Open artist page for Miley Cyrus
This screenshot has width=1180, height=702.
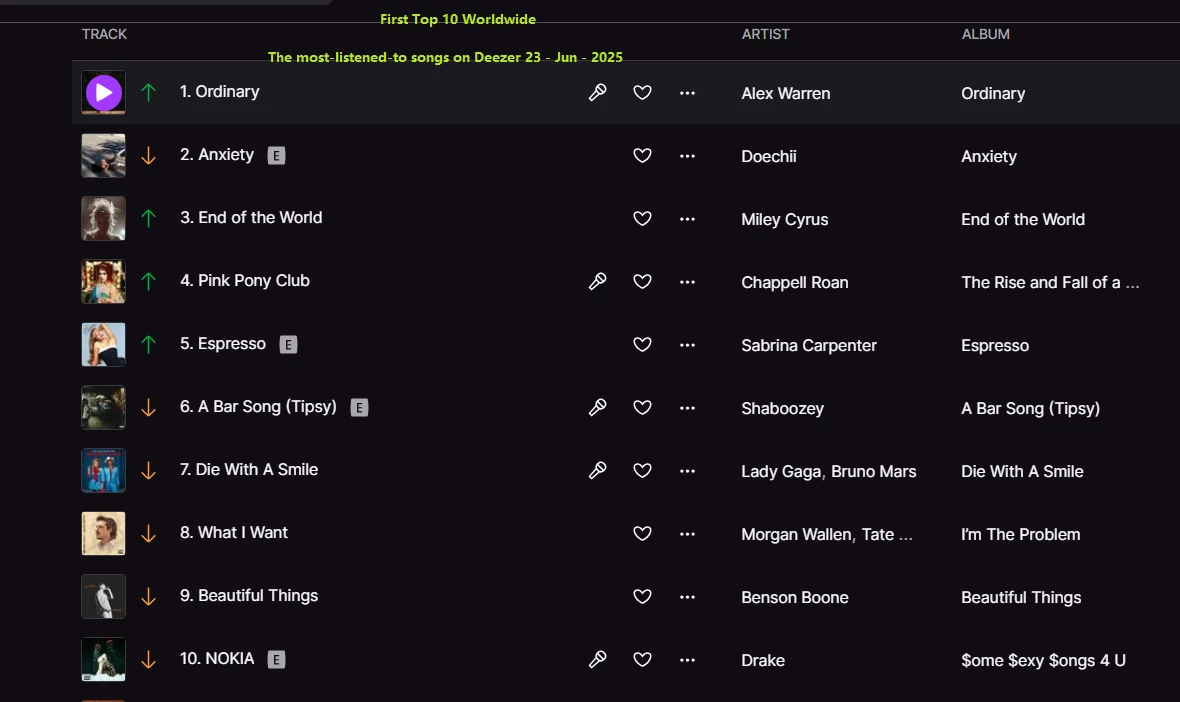[x=784, y=220]
